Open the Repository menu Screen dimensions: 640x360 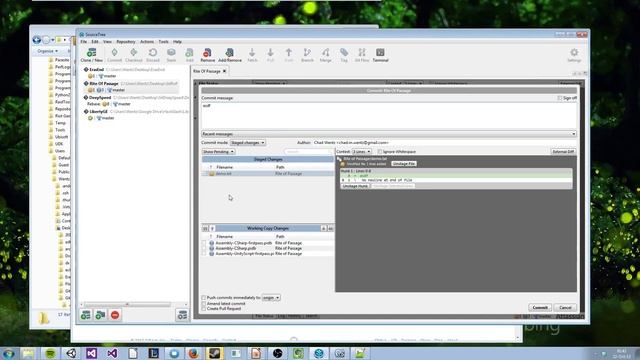126,42
